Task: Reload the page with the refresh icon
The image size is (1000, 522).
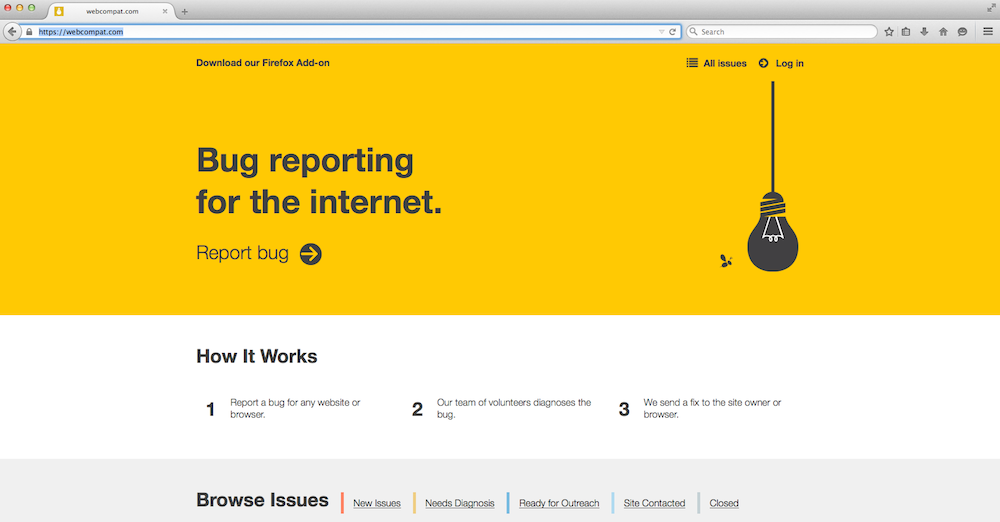Action: (x=672, y=31)
